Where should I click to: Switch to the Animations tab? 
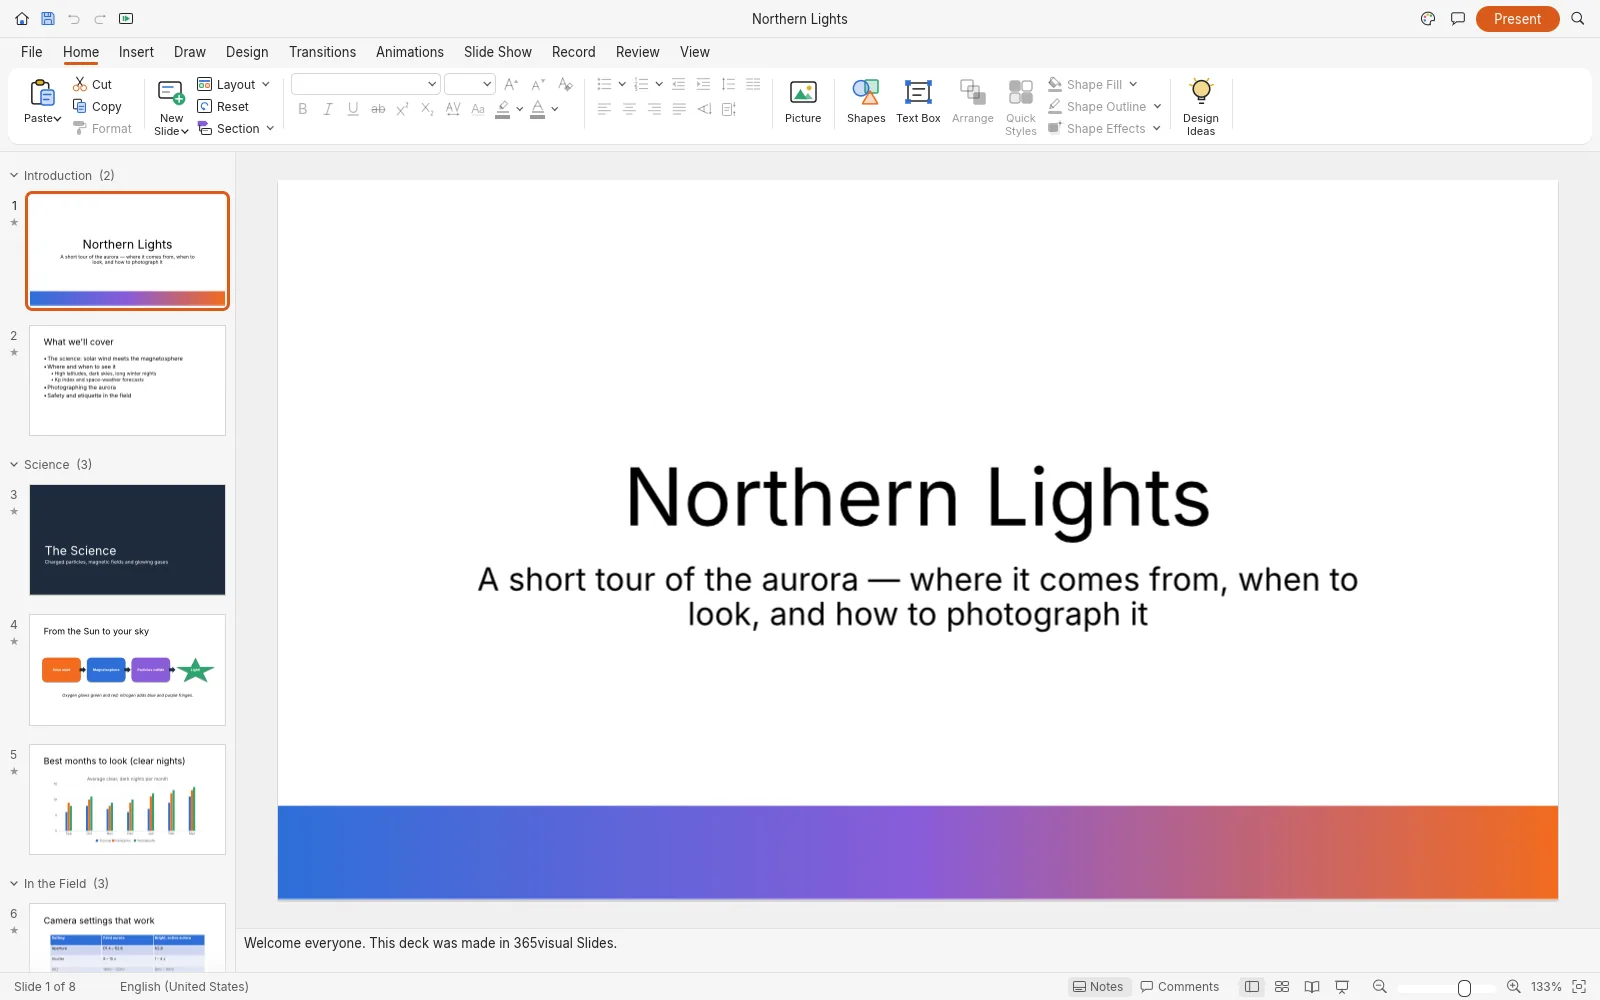pyautogui.click(x=410, y=52)
